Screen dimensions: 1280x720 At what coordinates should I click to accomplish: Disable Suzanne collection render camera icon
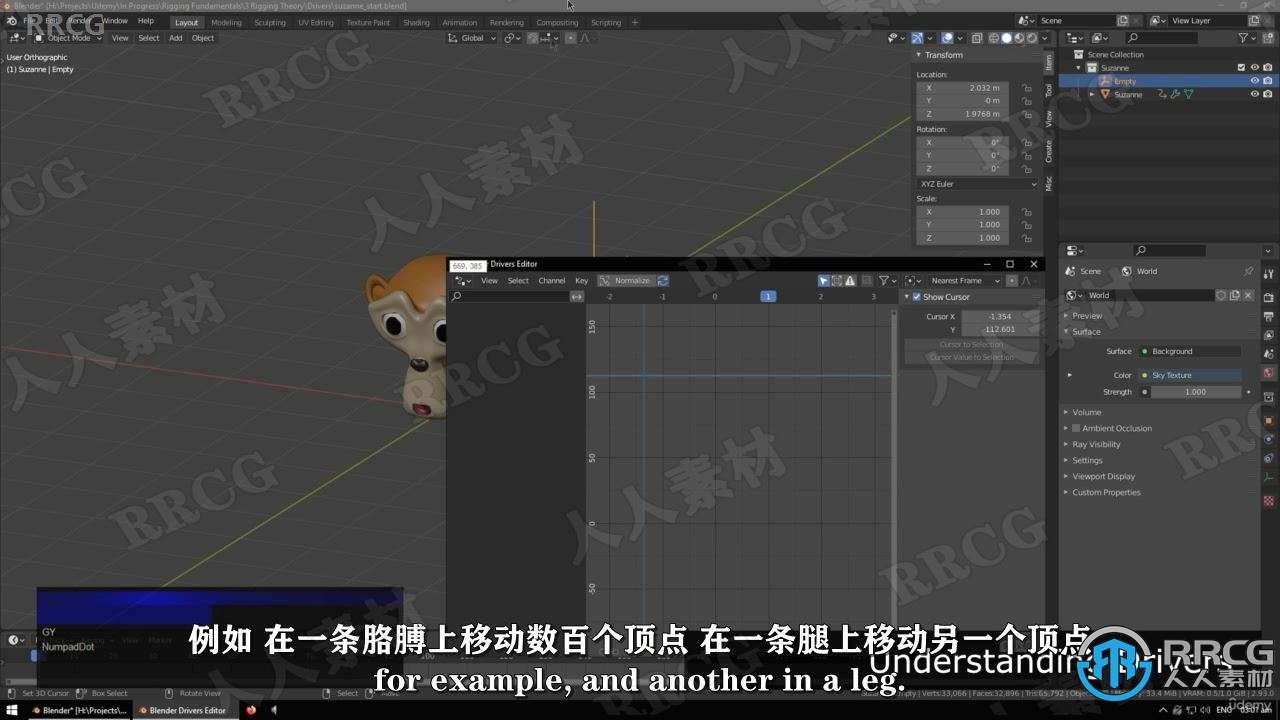[1268, 68]
